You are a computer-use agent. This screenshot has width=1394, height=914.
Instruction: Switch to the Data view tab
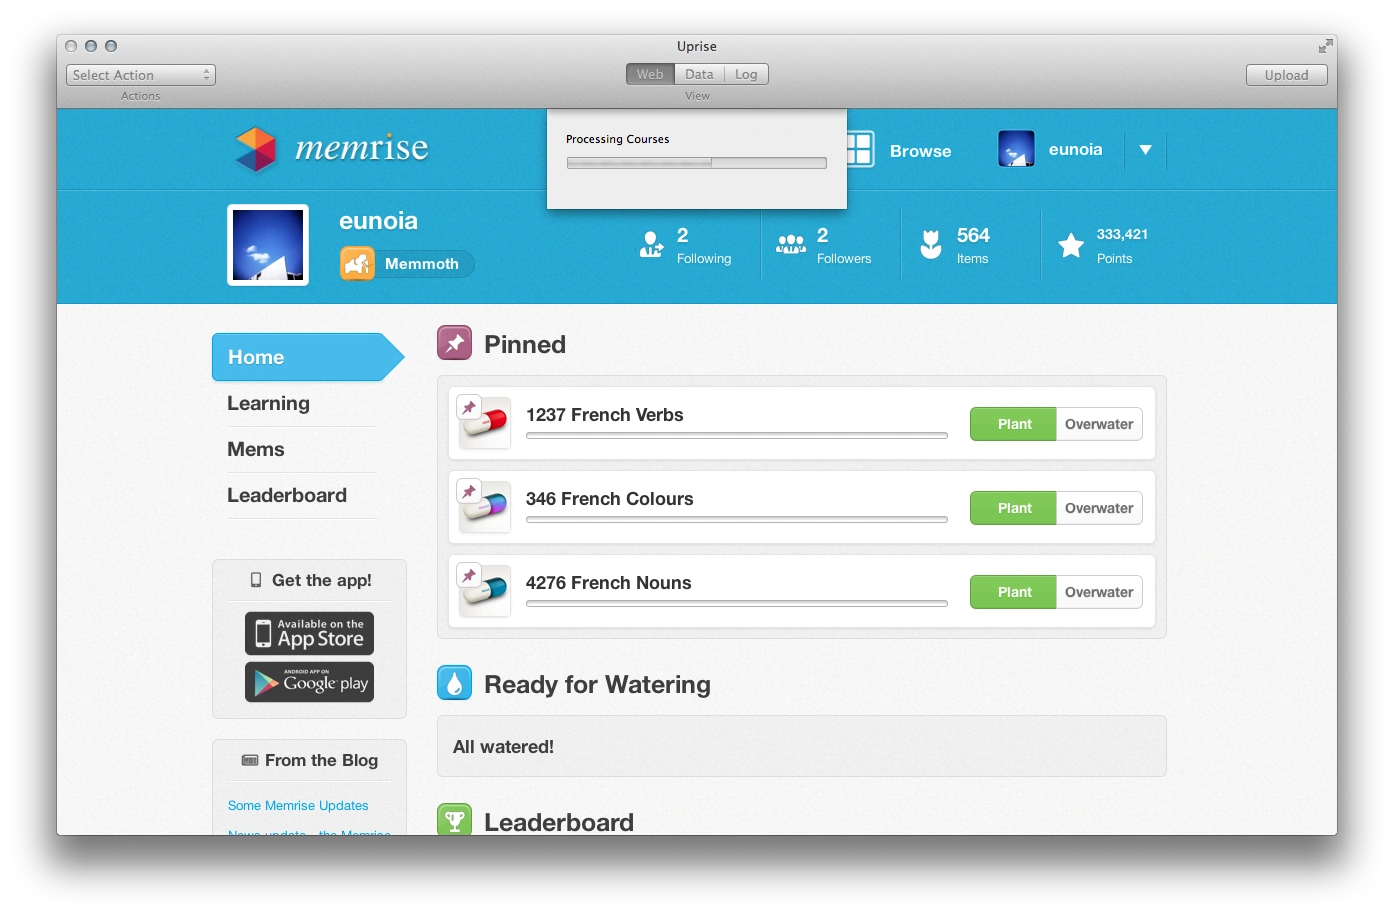(699, 74)
